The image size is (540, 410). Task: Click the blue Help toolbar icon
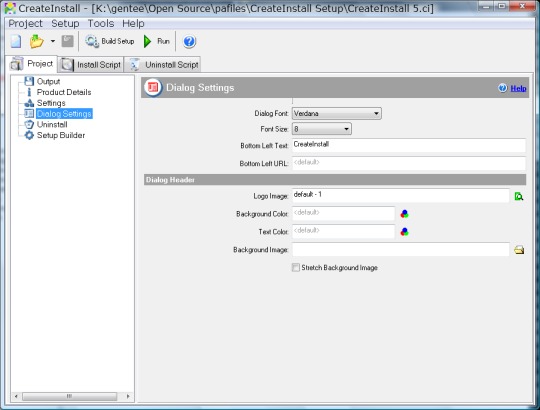[189, 42]
